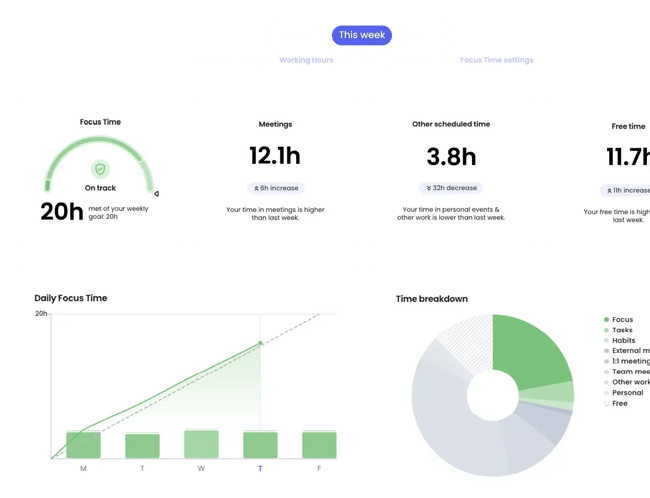Click the hatched Free legend marker
This screenshot has height=498, width=650.
[x=606, y=403]
